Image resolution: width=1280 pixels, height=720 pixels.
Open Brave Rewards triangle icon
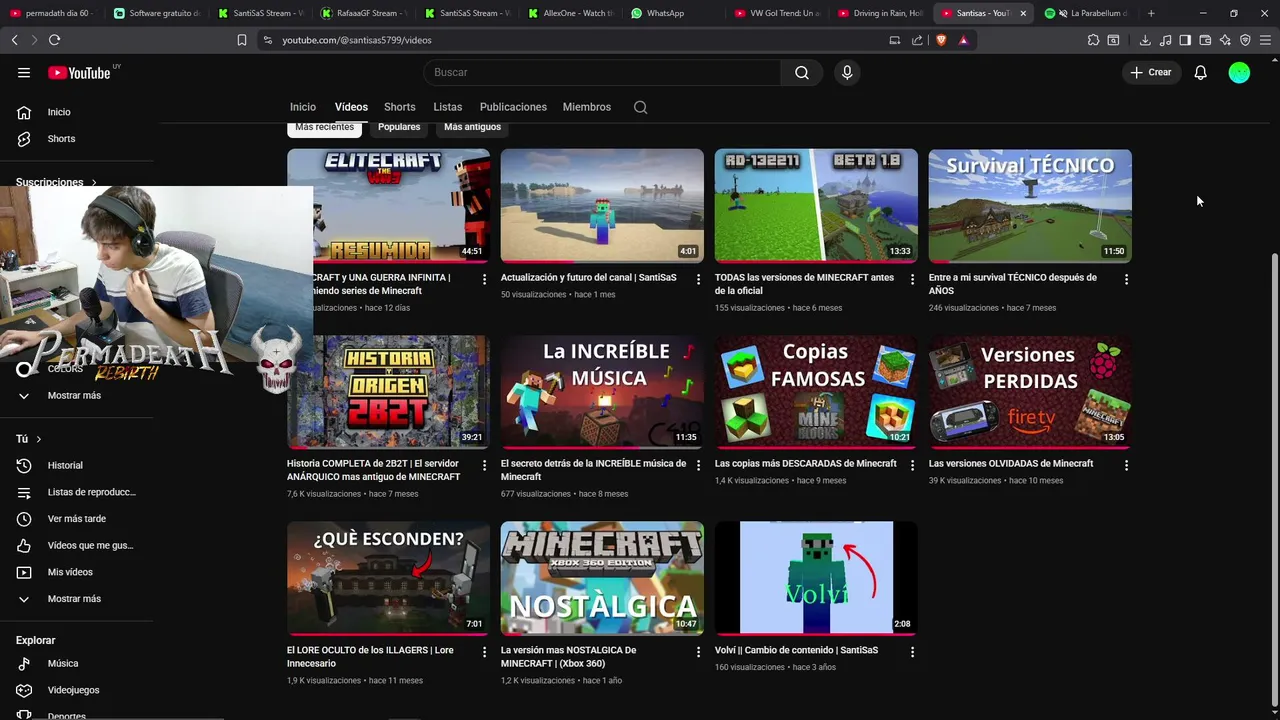[963, 40]
